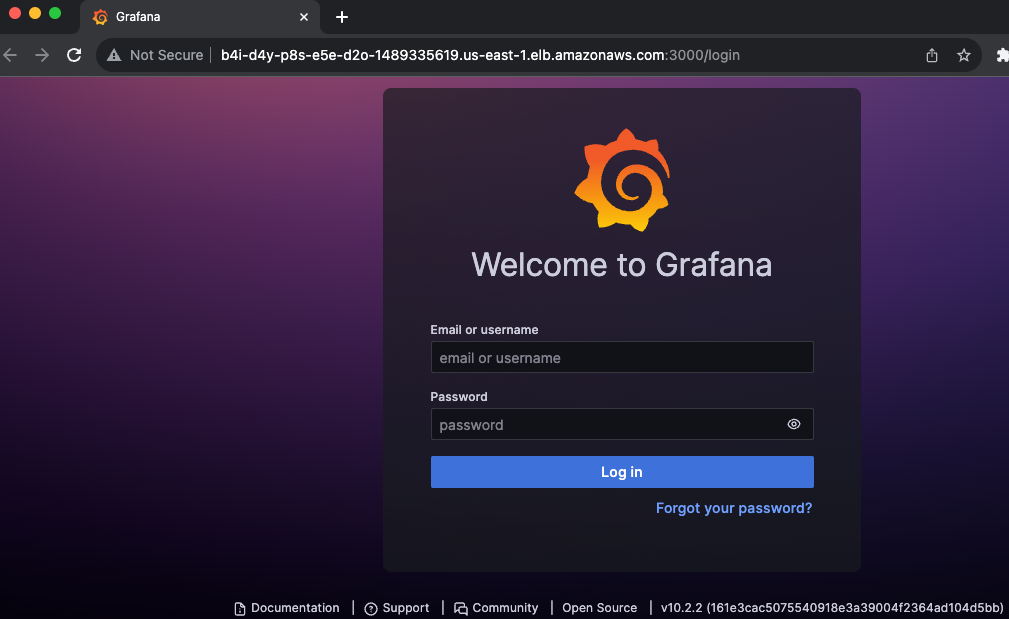Image resolution: width=1009 pixels, height=619 pixels.
Task: Click the Not Secure warning icon
Action: 114,55
